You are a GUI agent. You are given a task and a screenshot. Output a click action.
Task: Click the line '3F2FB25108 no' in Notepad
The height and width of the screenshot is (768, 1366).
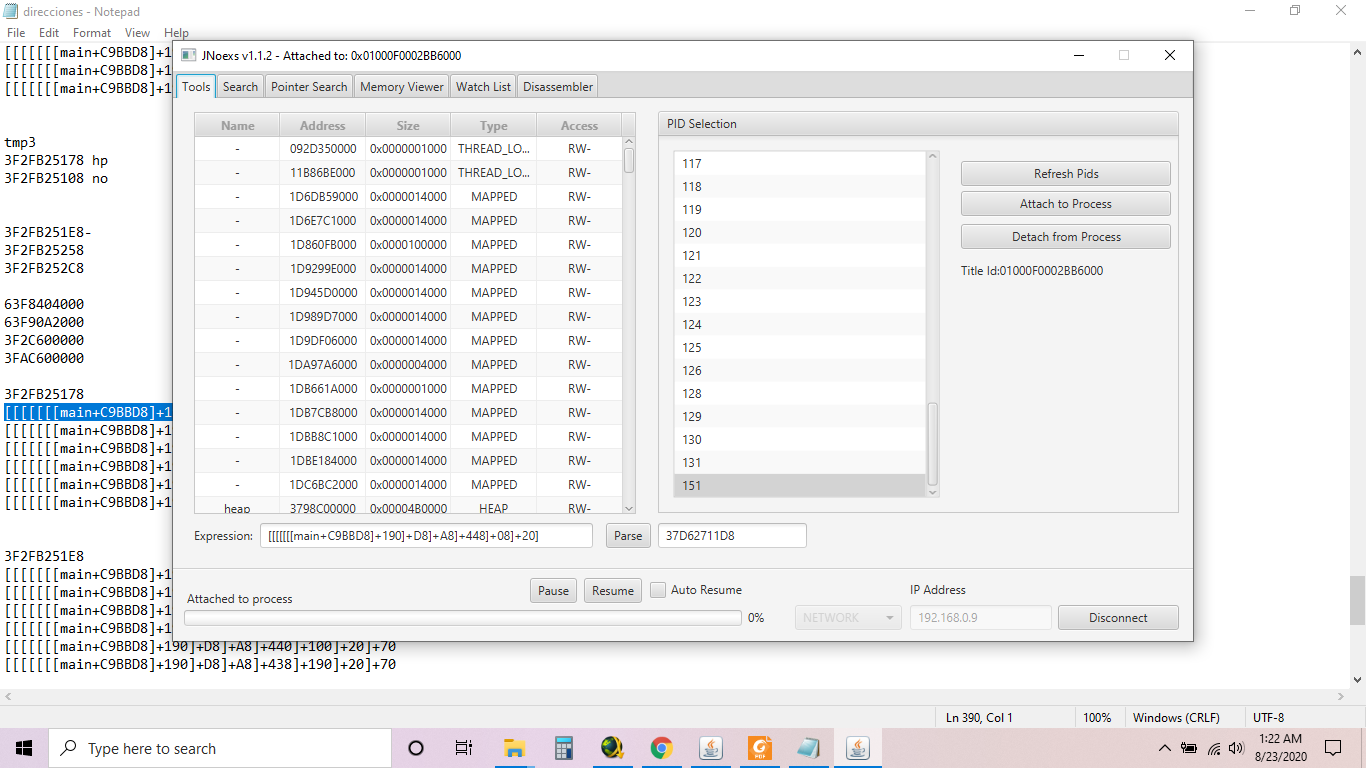(x=56, y=179)
